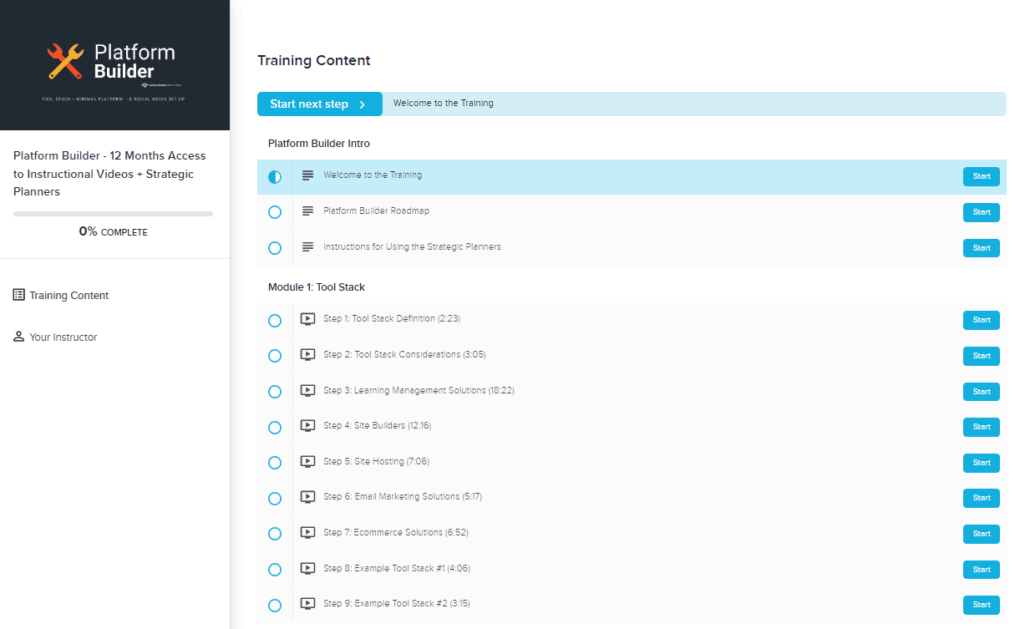Click the video icon for Step 9: Example Tool Stack #2
The width and height of the screenshot is (1030, 629).
(x=307, y=603)
